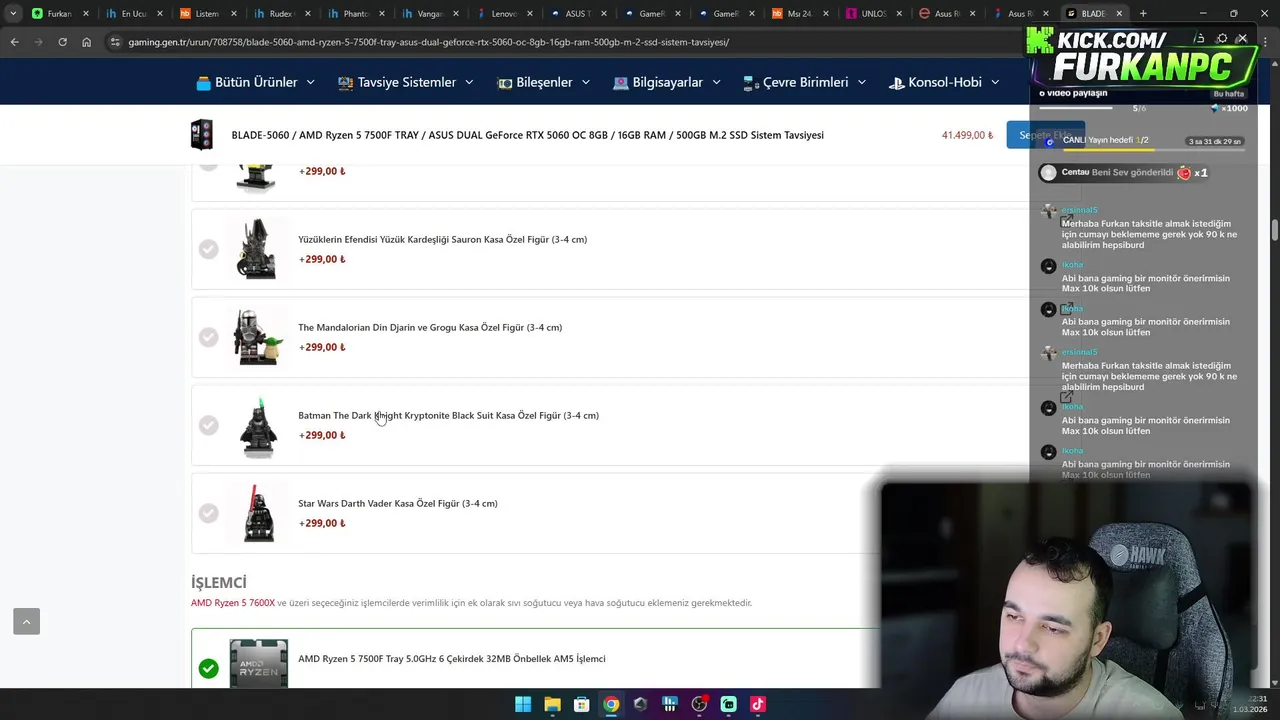Open the tab search dropdown arrow

pyautogui.click(x=12, y=14)
